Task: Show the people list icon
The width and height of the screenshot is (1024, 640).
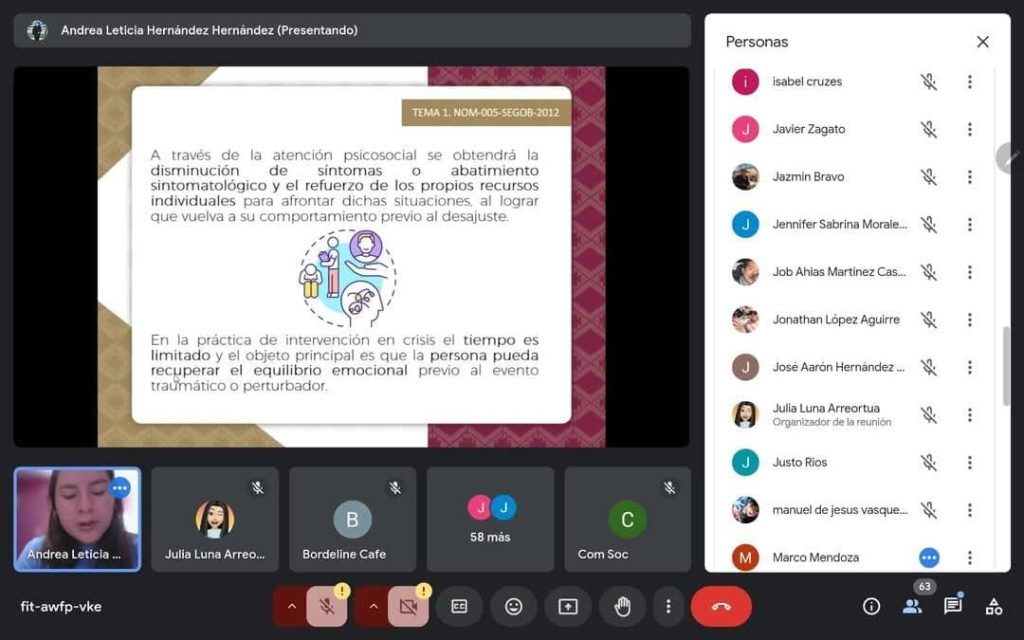Action: point(912,606)
